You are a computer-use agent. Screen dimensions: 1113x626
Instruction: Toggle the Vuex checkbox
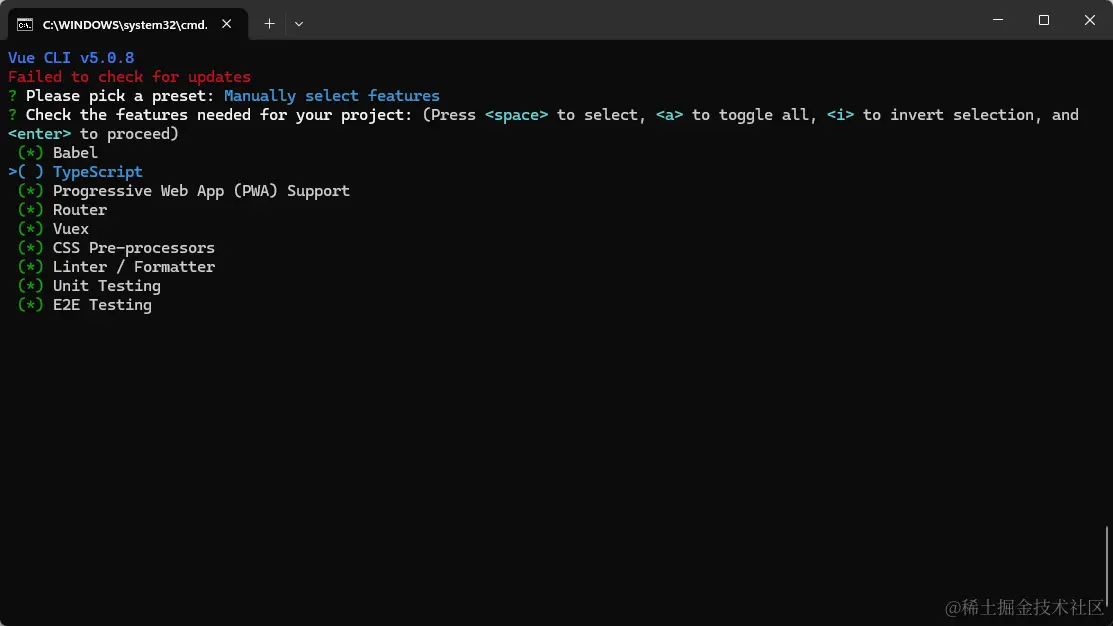tap(31, 229)
